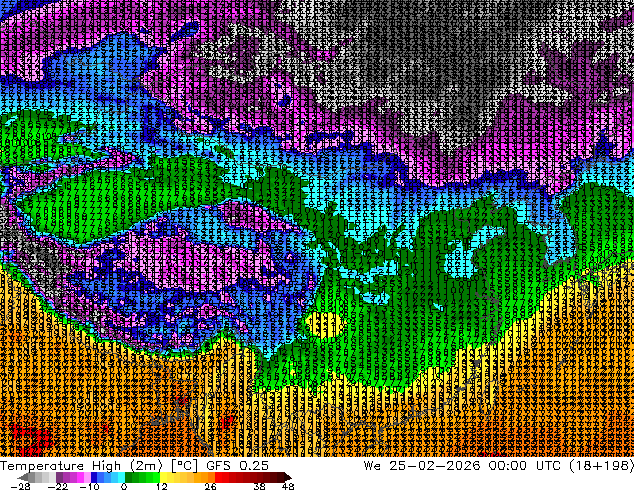Screen dimensions: 634x490
Task: Click the 'We 25-02-2026' date text
Action: (x=422, y=466)
